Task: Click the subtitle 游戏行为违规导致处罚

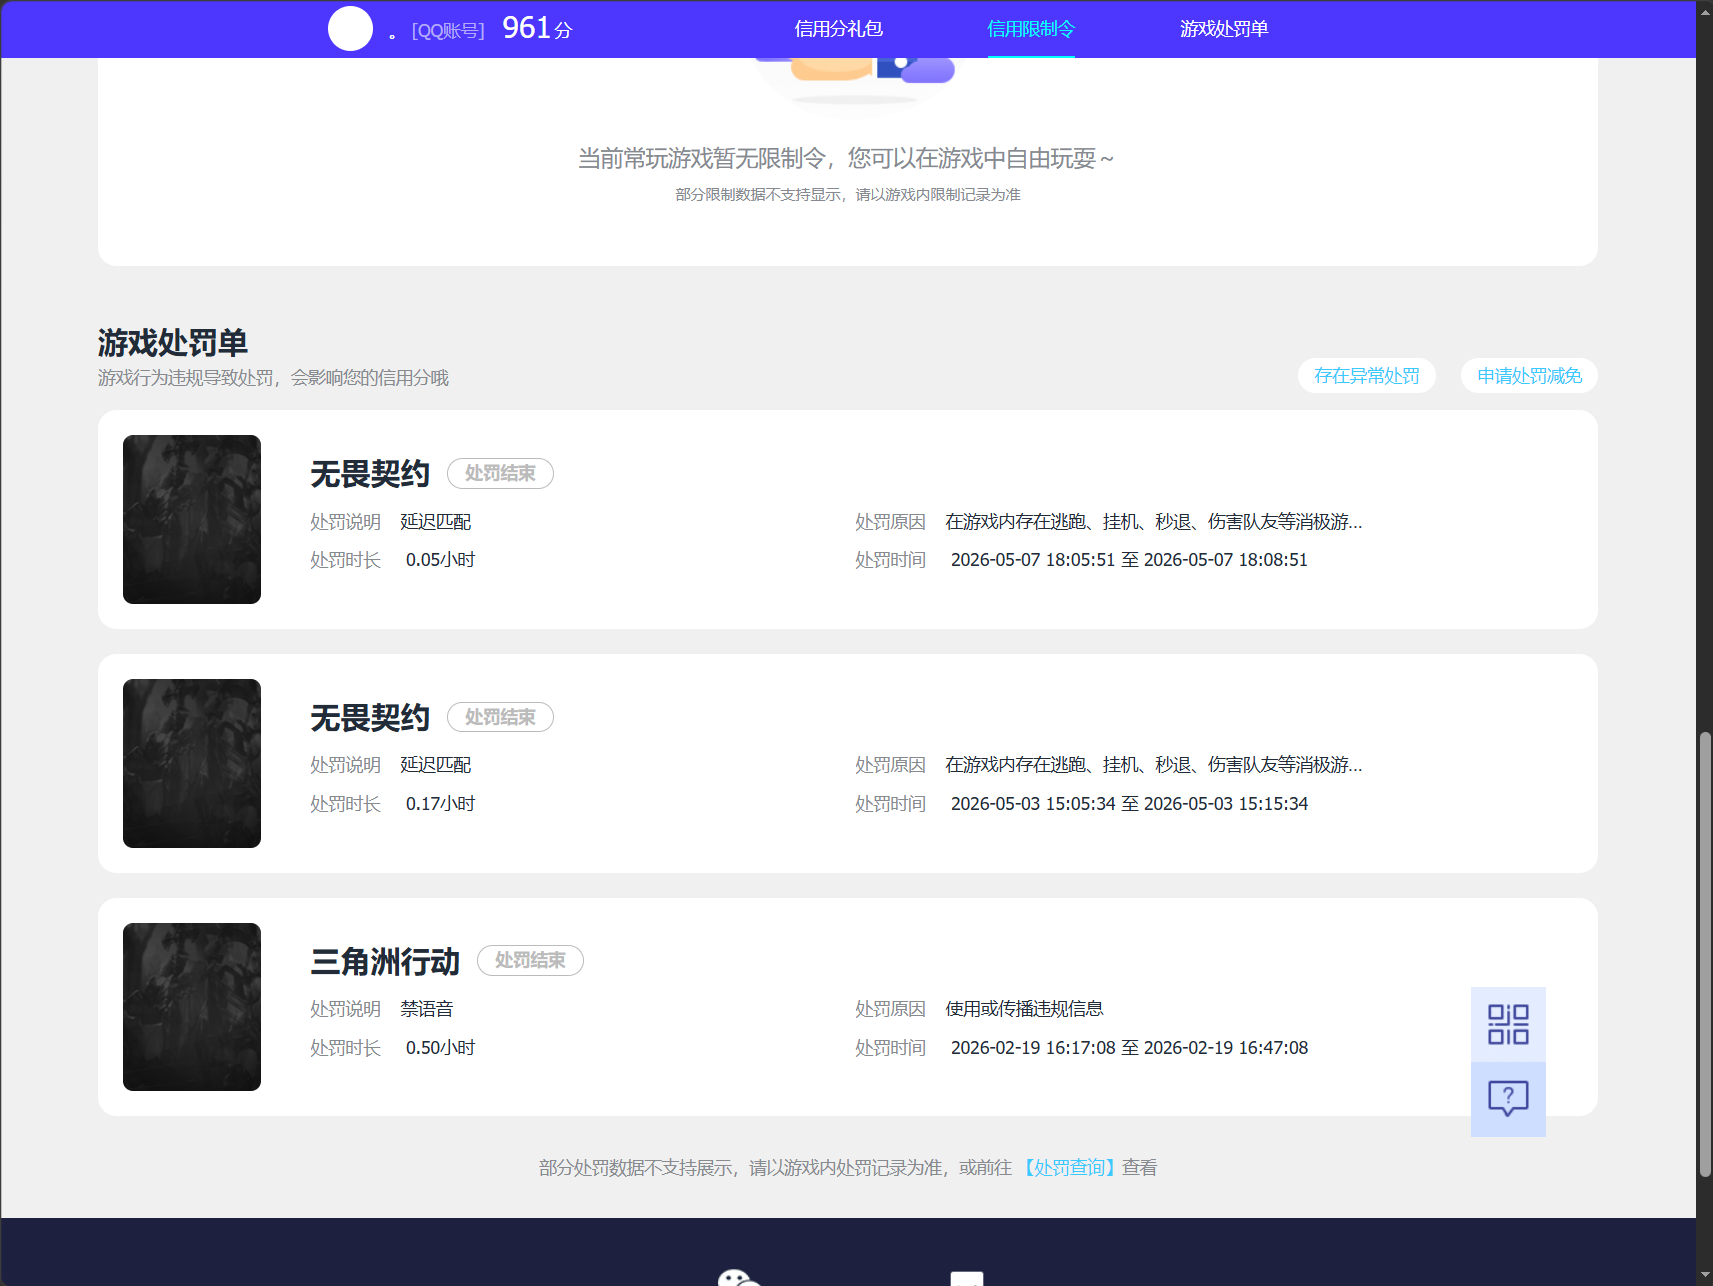Action: 273,378
